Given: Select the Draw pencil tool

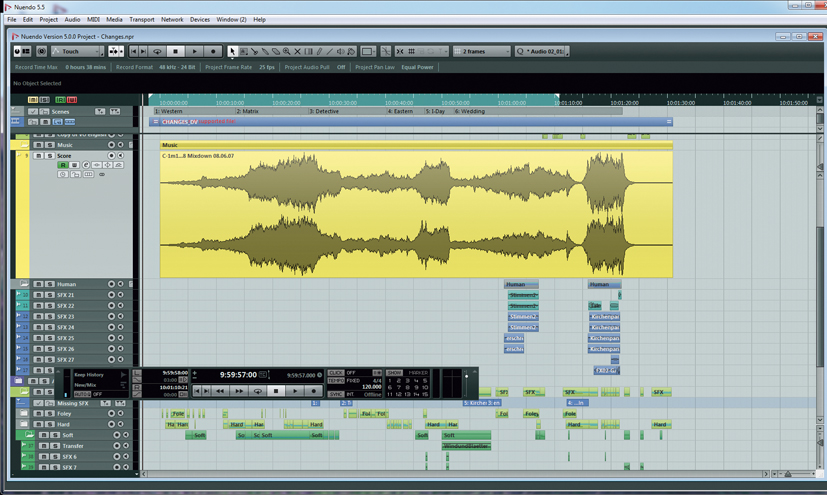Looking at the screenshot, I should tap(319, 52).
